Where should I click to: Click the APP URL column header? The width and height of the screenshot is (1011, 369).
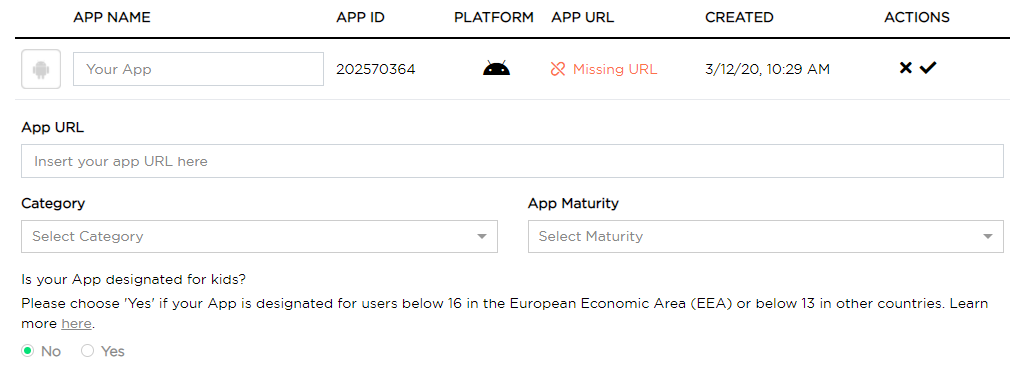click(583, 17)
